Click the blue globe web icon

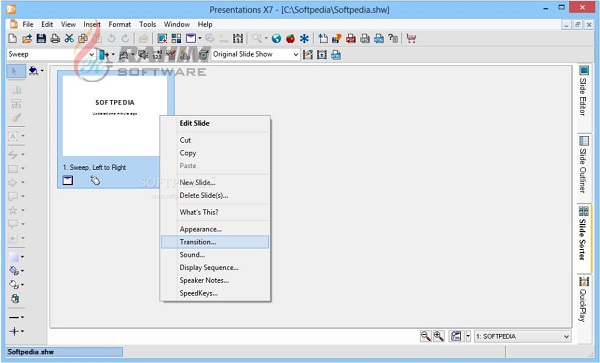pyautogui.click(x=276, y=38)
